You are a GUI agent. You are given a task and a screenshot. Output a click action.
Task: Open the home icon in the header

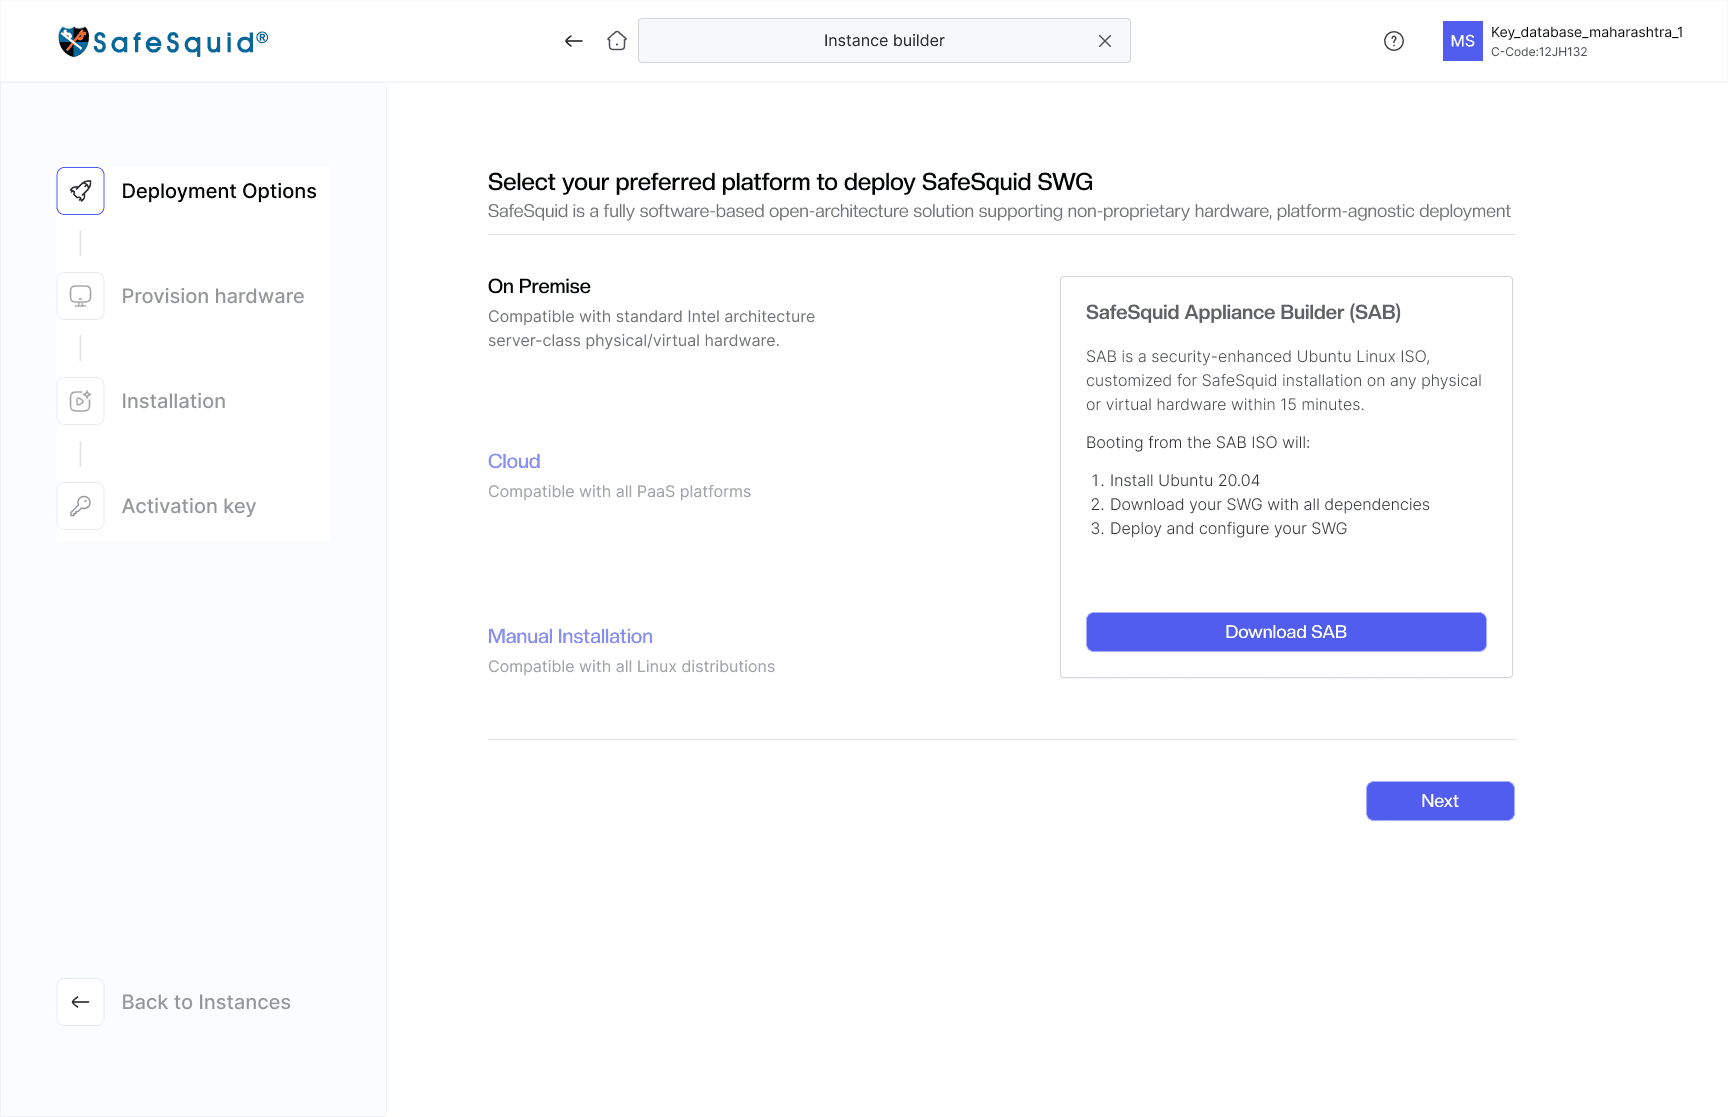tap(617, 41)
